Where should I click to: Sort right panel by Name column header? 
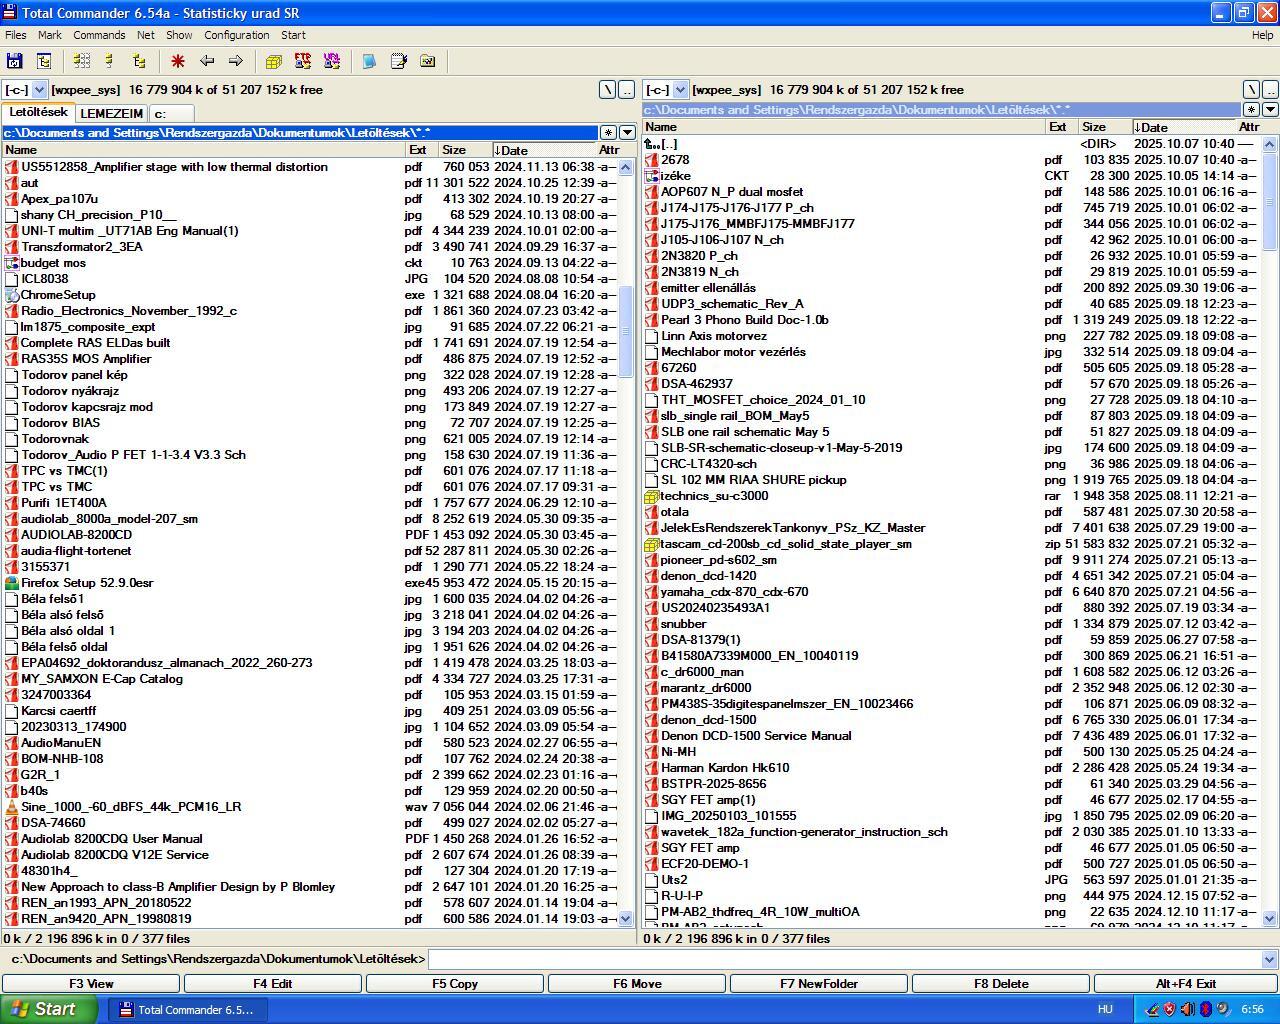click(x=844, y=127)
